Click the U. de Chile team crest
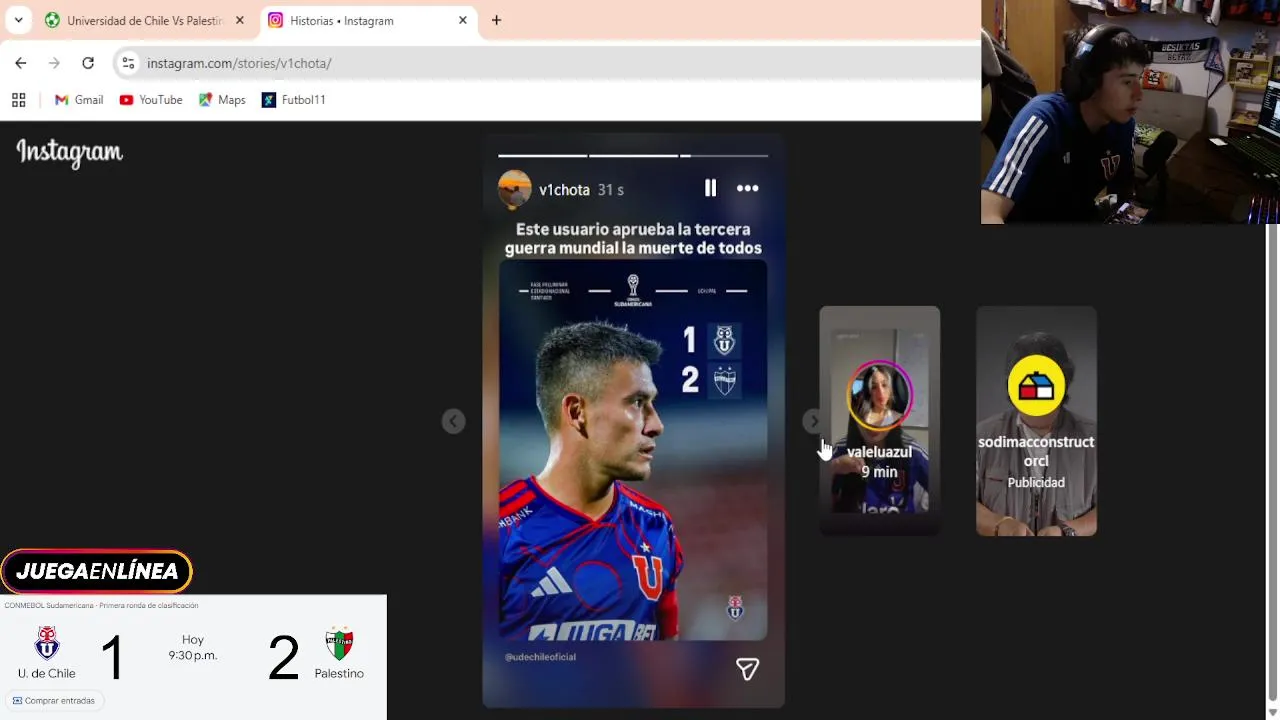The width and height of the screenshot is (1280, 720). click(47, 643)
